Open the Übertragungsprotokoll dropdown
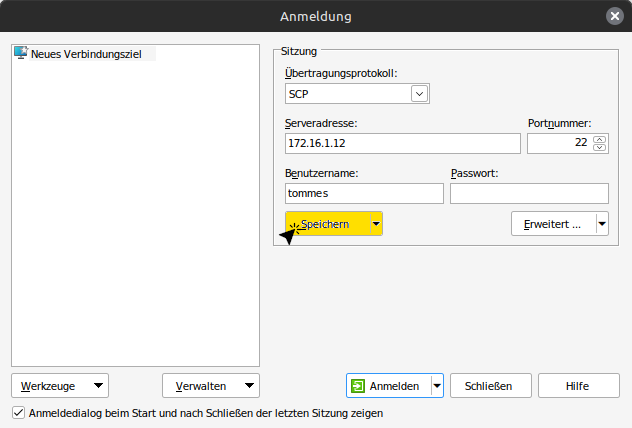The image size is (632, 428). tap(420, 94)
